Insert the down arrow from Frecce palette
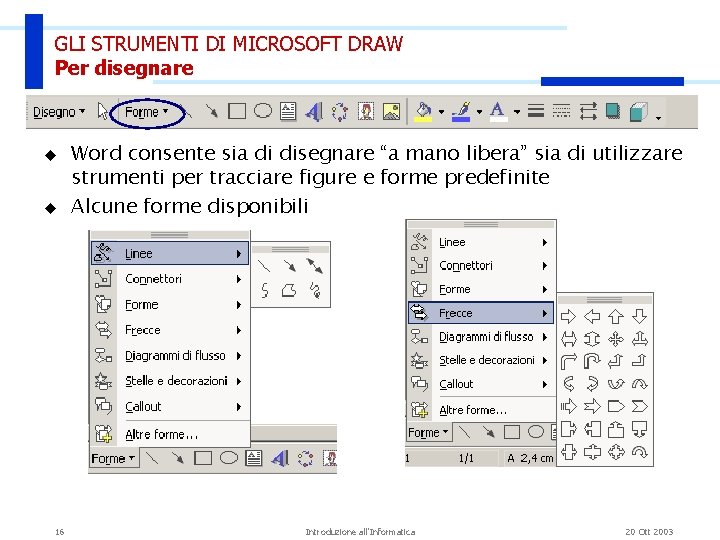 tap(640, 316)
